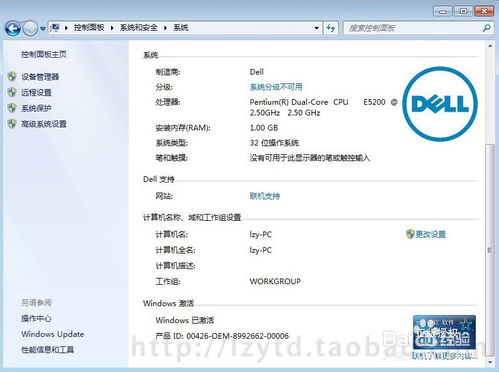Select lzy-PC beside 计算机全名

[x=261, y=250]
